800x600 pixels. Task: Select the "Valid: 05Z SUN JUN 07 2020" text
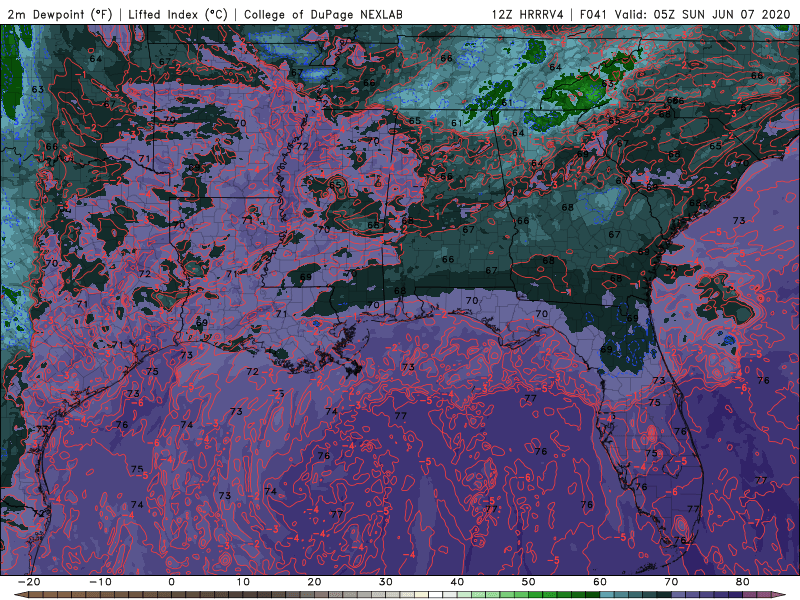pos(703,15)
